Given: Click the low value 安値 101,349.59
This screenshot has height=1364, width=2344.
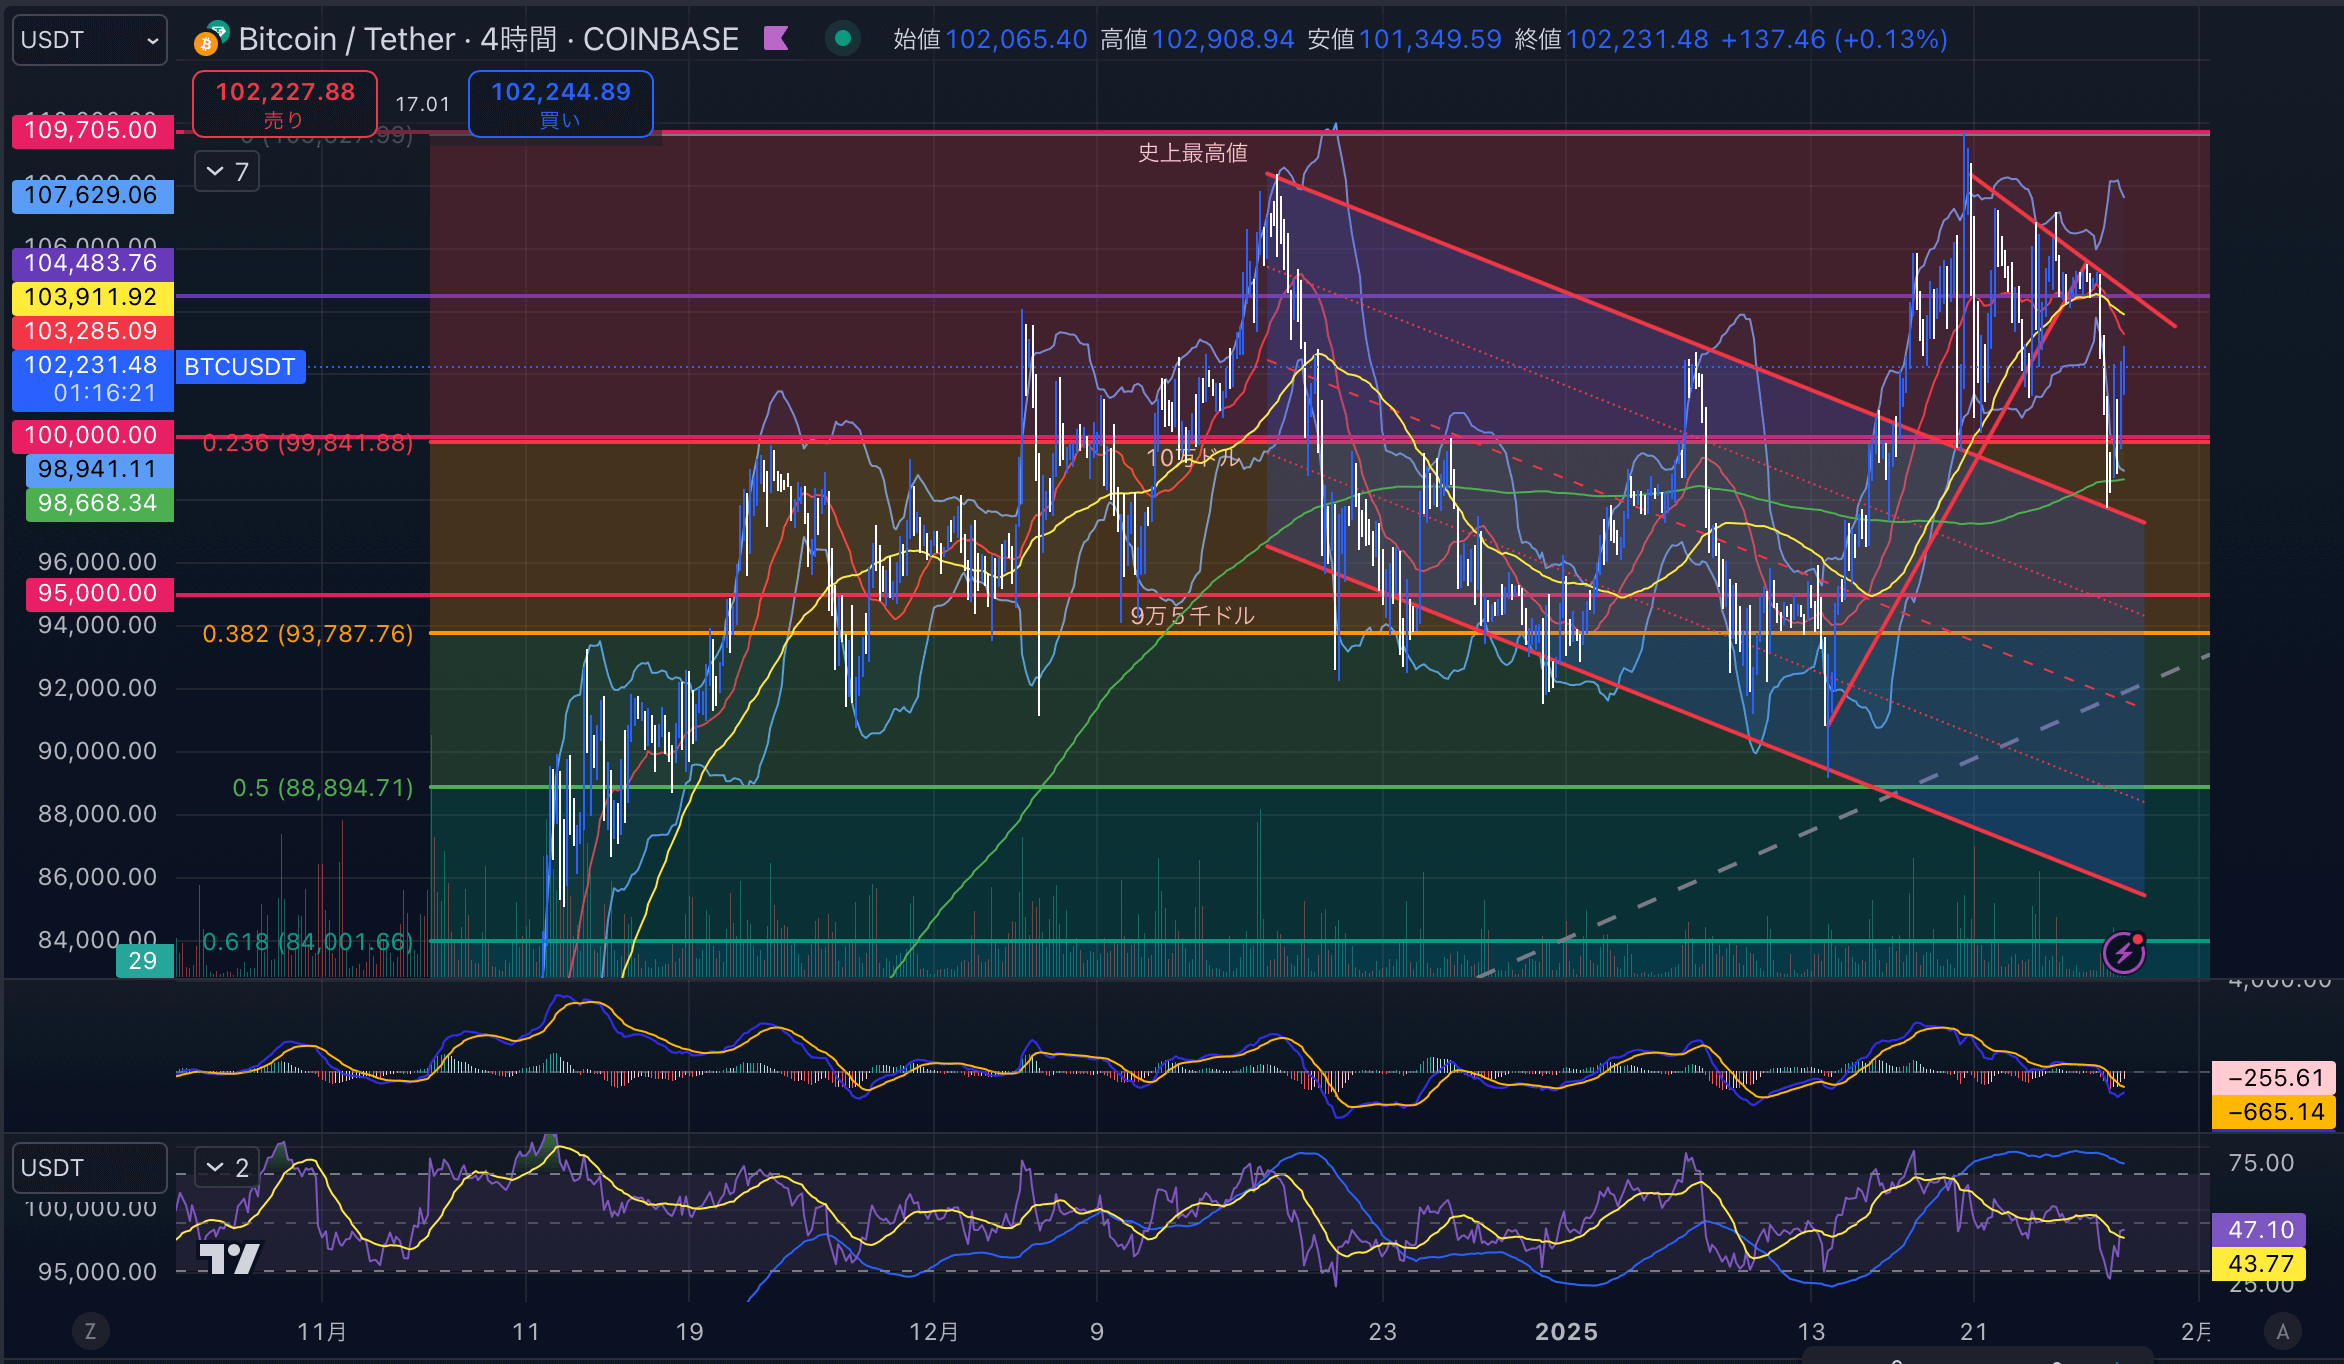Looking at the screenshot, I should (x=1404, y=39).
